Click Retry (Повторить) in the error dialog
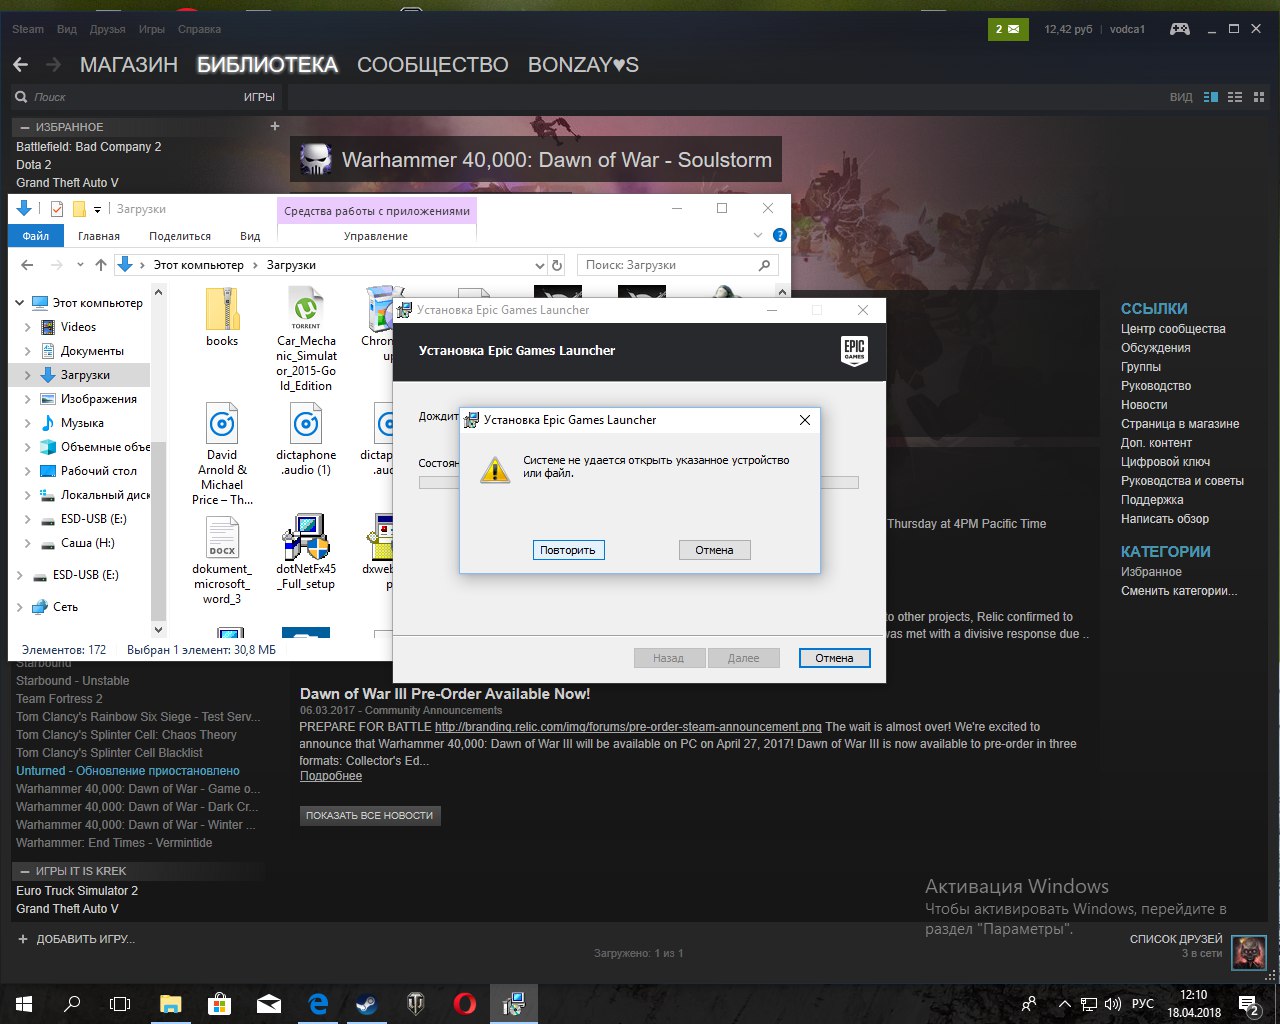This screenshot has height=1024, width=1280. point(568,550)
